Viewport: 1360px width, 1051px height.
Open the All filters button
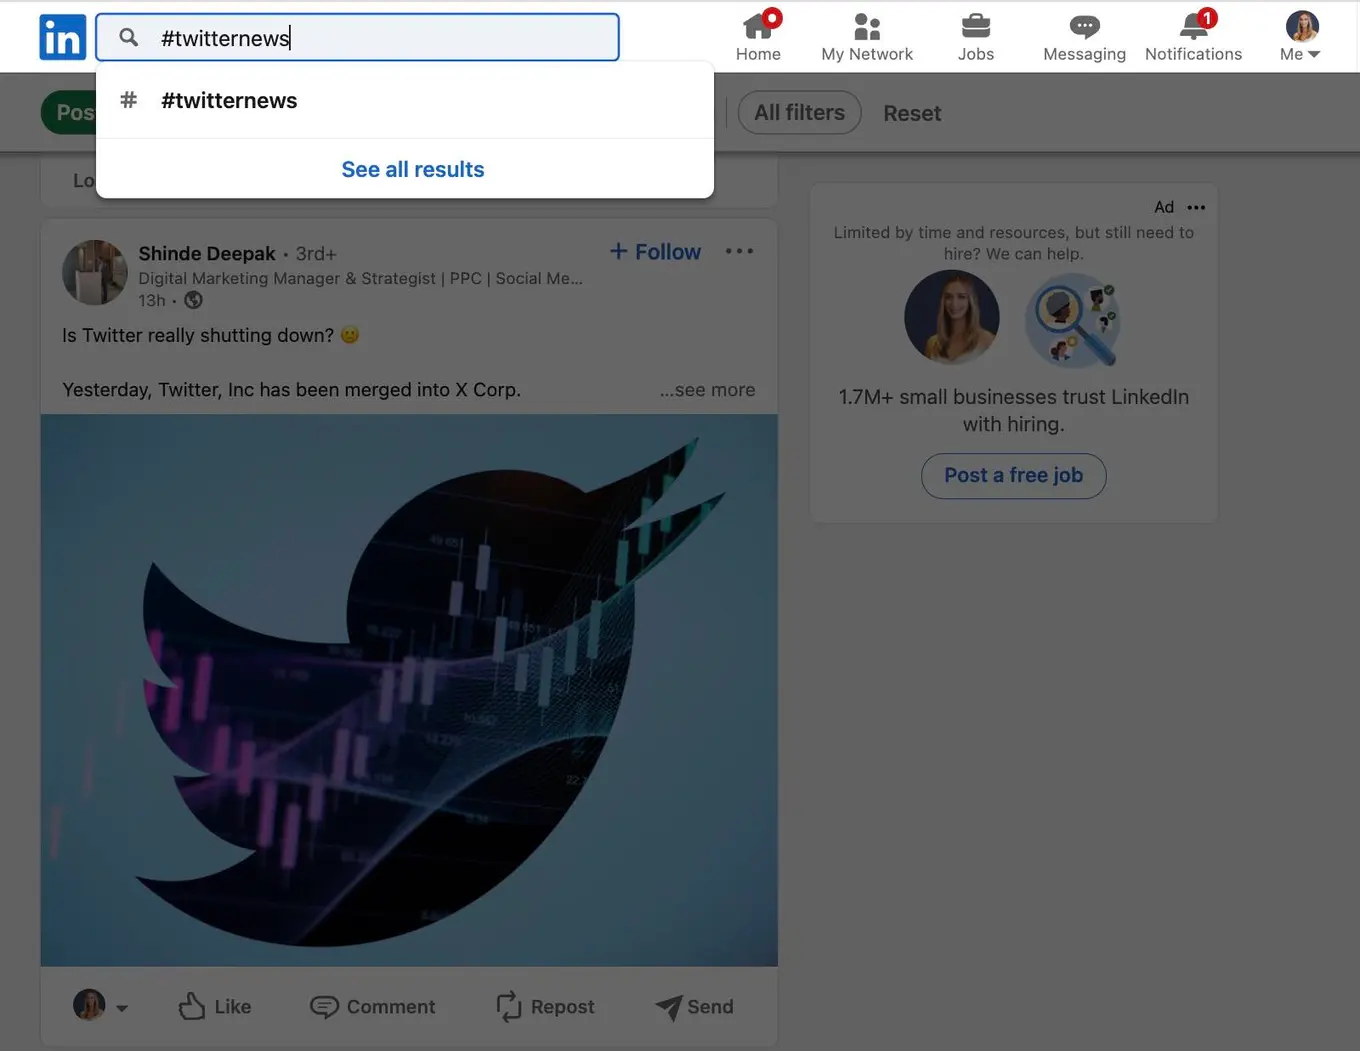click(799, 113)
